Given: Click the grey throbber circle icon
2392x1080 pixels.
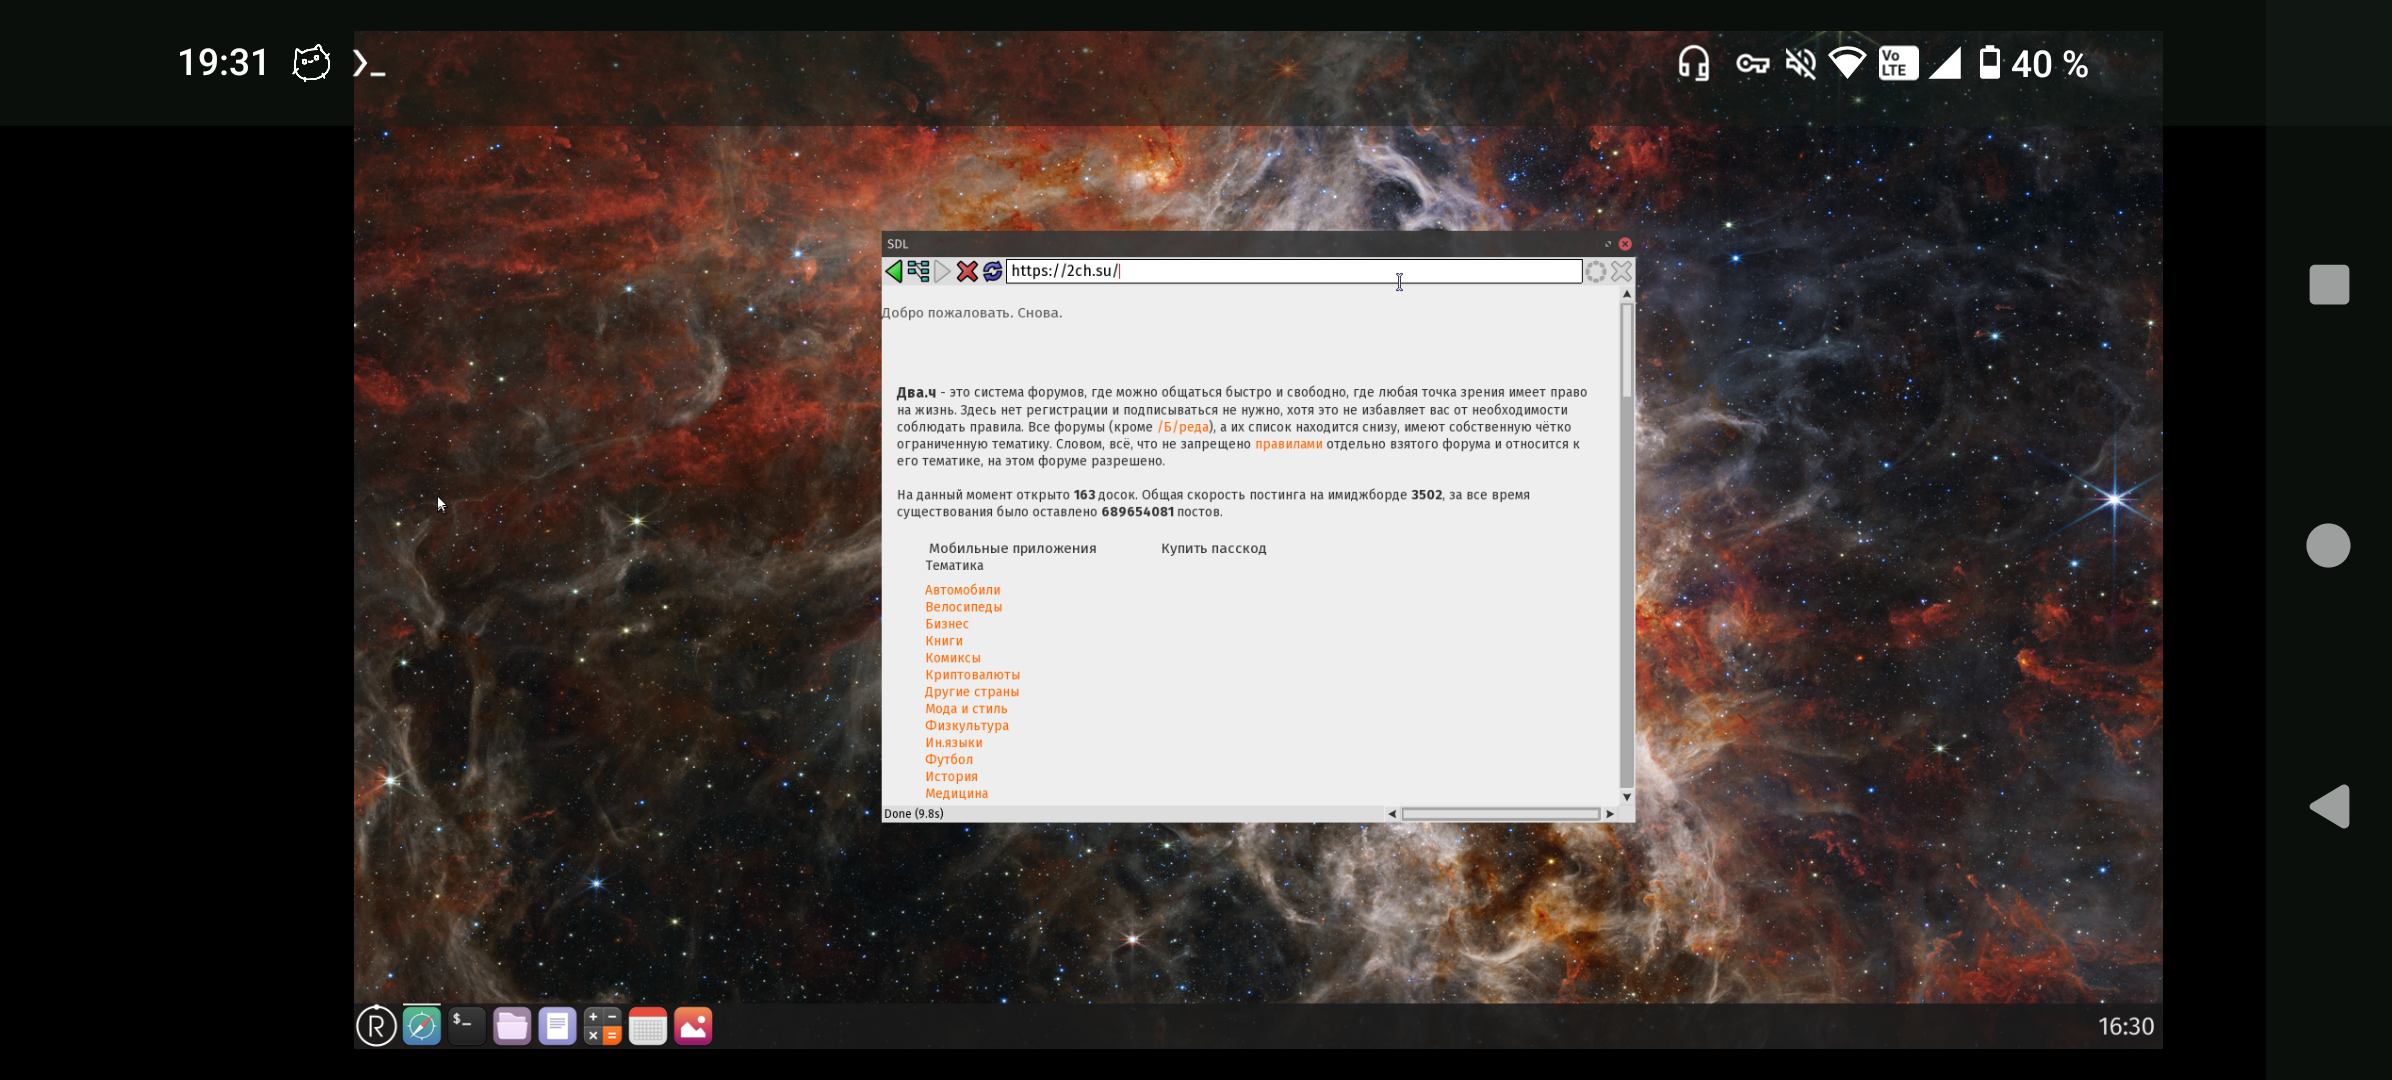Looking at the screenshot, I should coord(1596,271).
